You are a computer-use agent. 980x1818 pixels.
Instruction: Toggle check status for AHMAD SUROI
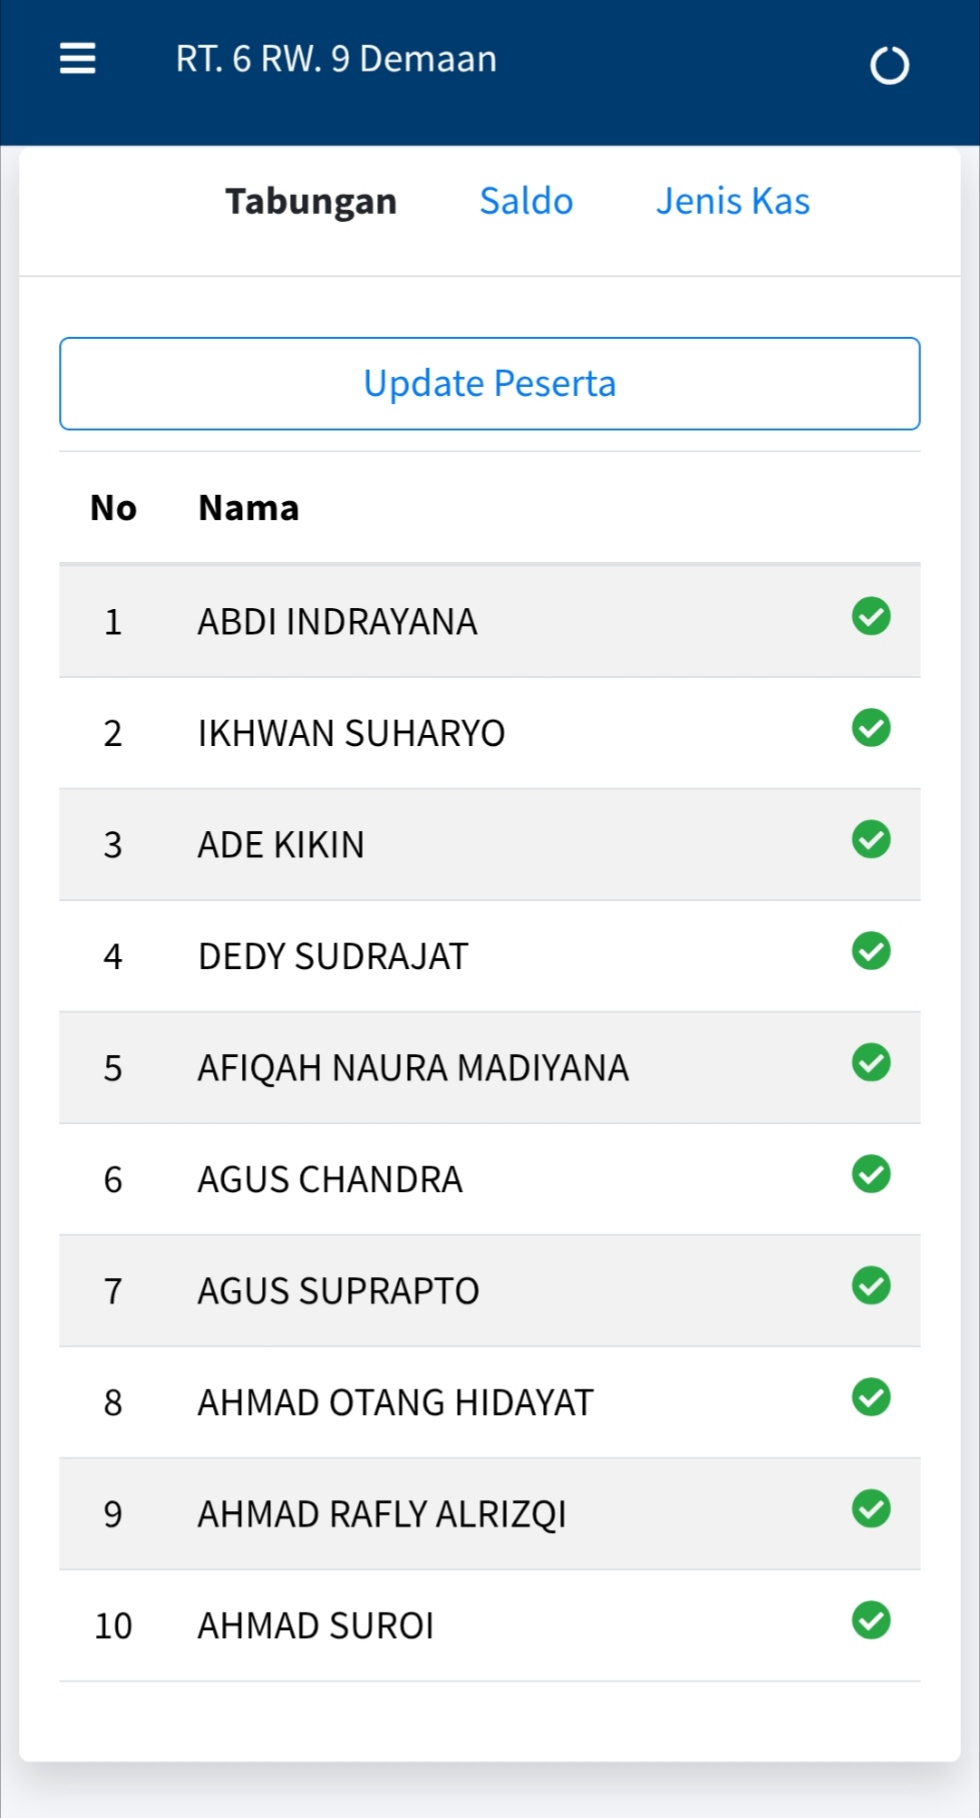(x=871, y=1621)
